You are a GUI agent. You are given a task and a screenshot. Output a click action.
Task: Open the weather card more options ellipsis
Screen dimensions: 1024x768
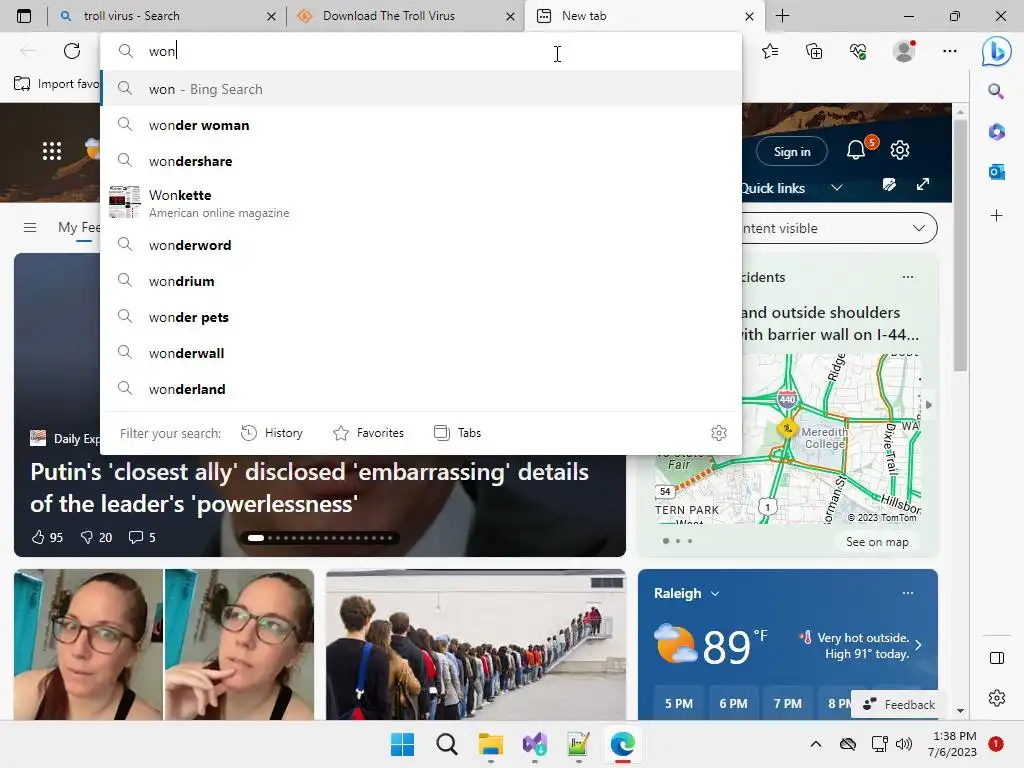(x=908, y=593)
